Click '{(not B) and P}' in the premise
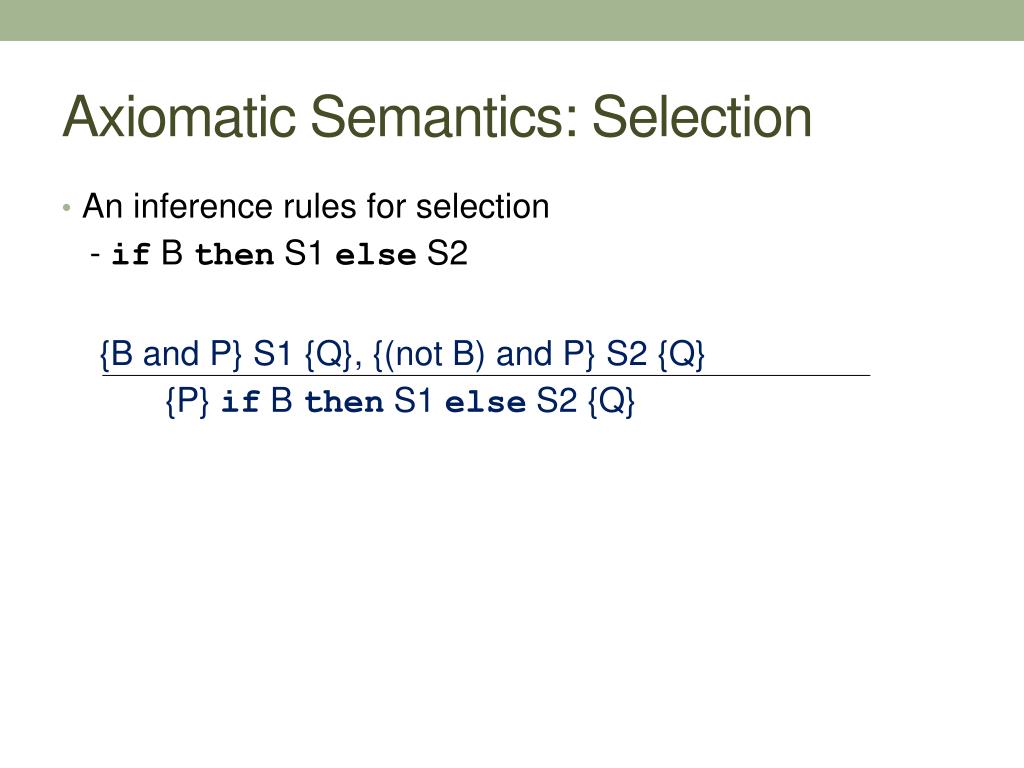Image resolution: width=1024 pixels, height=768 pixels. 484,354
